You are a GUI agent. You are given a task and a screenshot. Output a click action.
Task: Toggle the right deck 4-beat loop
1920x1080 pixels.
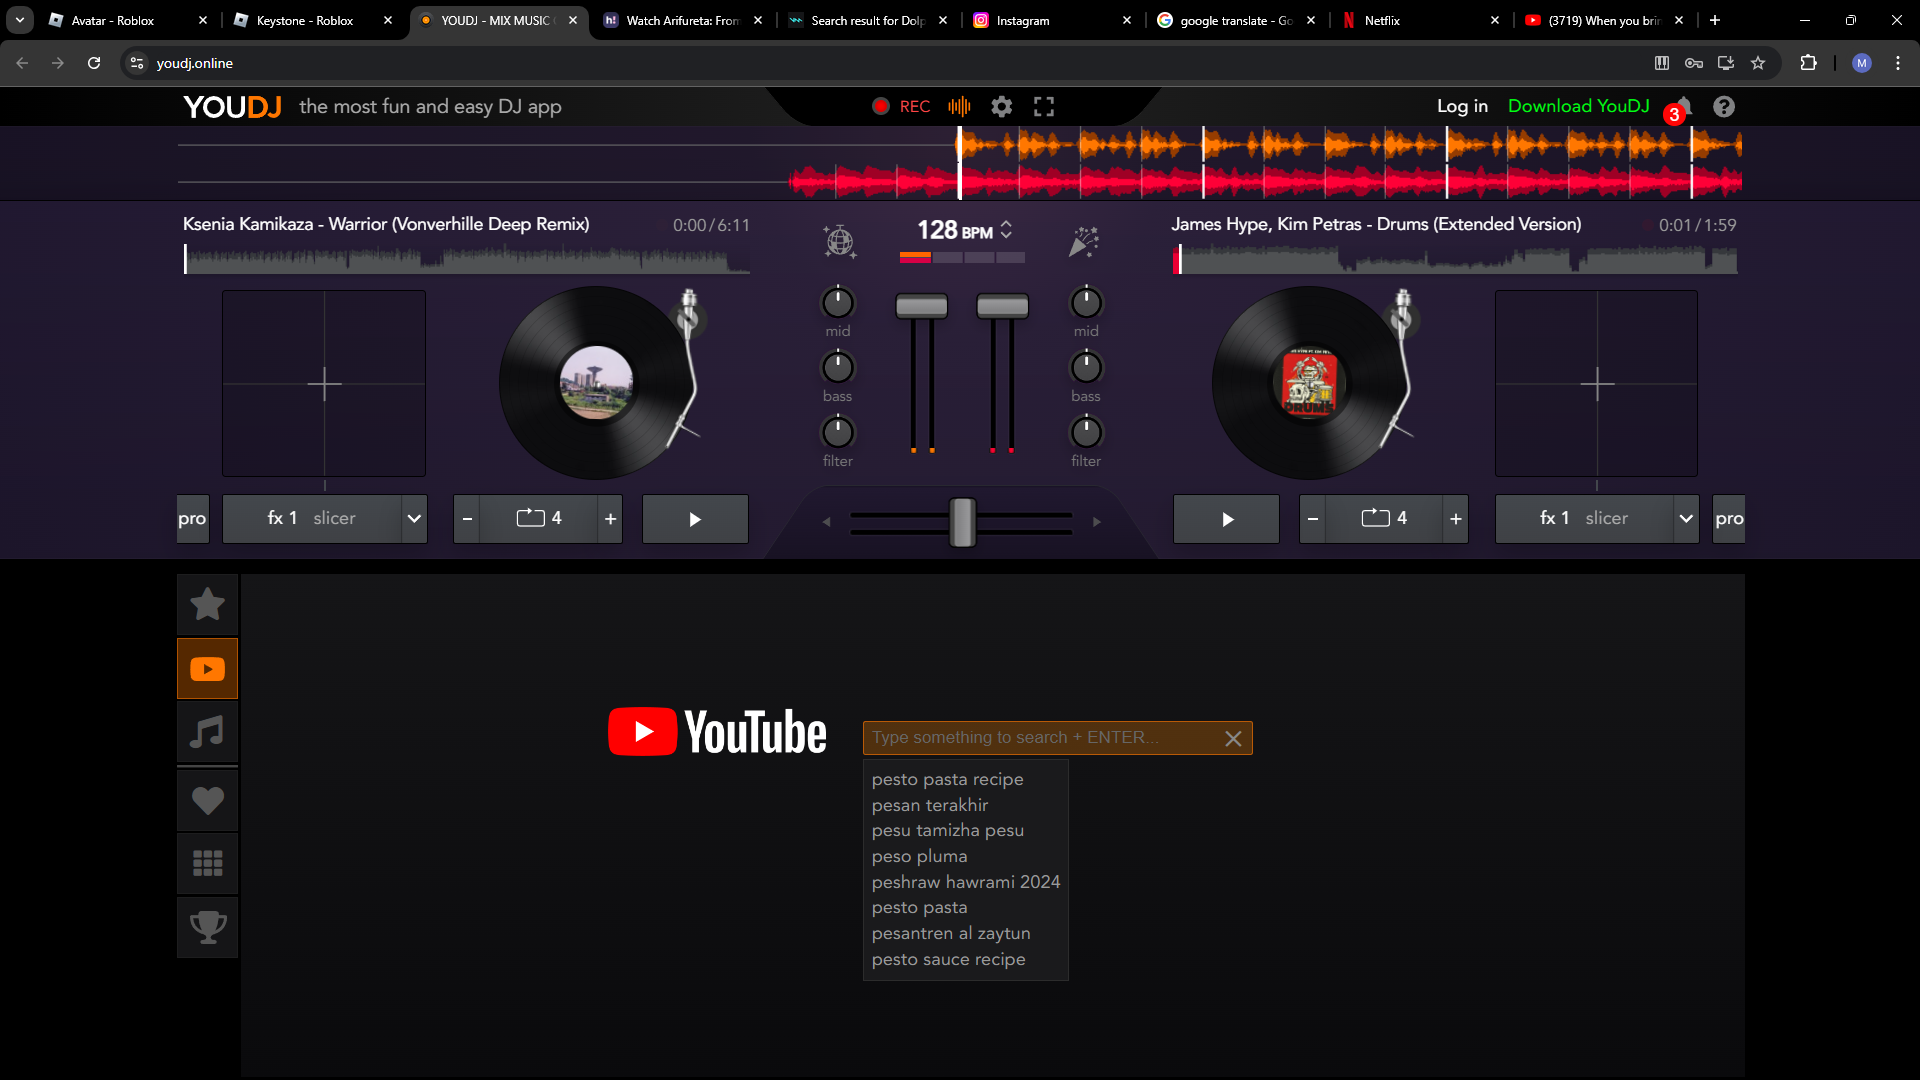point(1385,519)
